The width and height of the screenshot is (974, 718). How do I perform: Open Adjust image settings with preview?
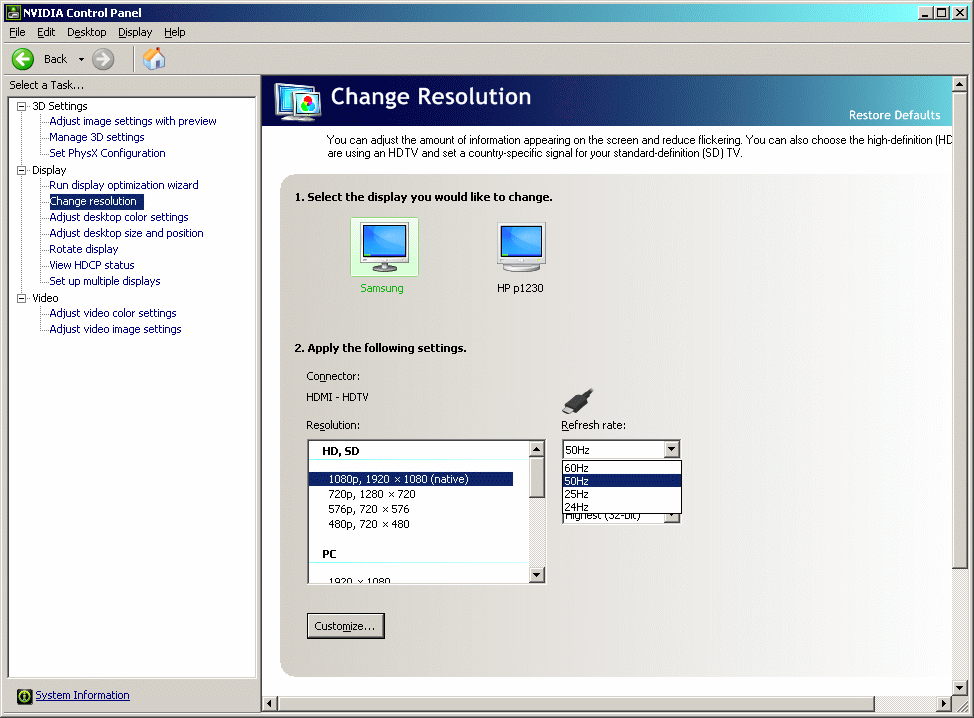click(x=133, y=121)
